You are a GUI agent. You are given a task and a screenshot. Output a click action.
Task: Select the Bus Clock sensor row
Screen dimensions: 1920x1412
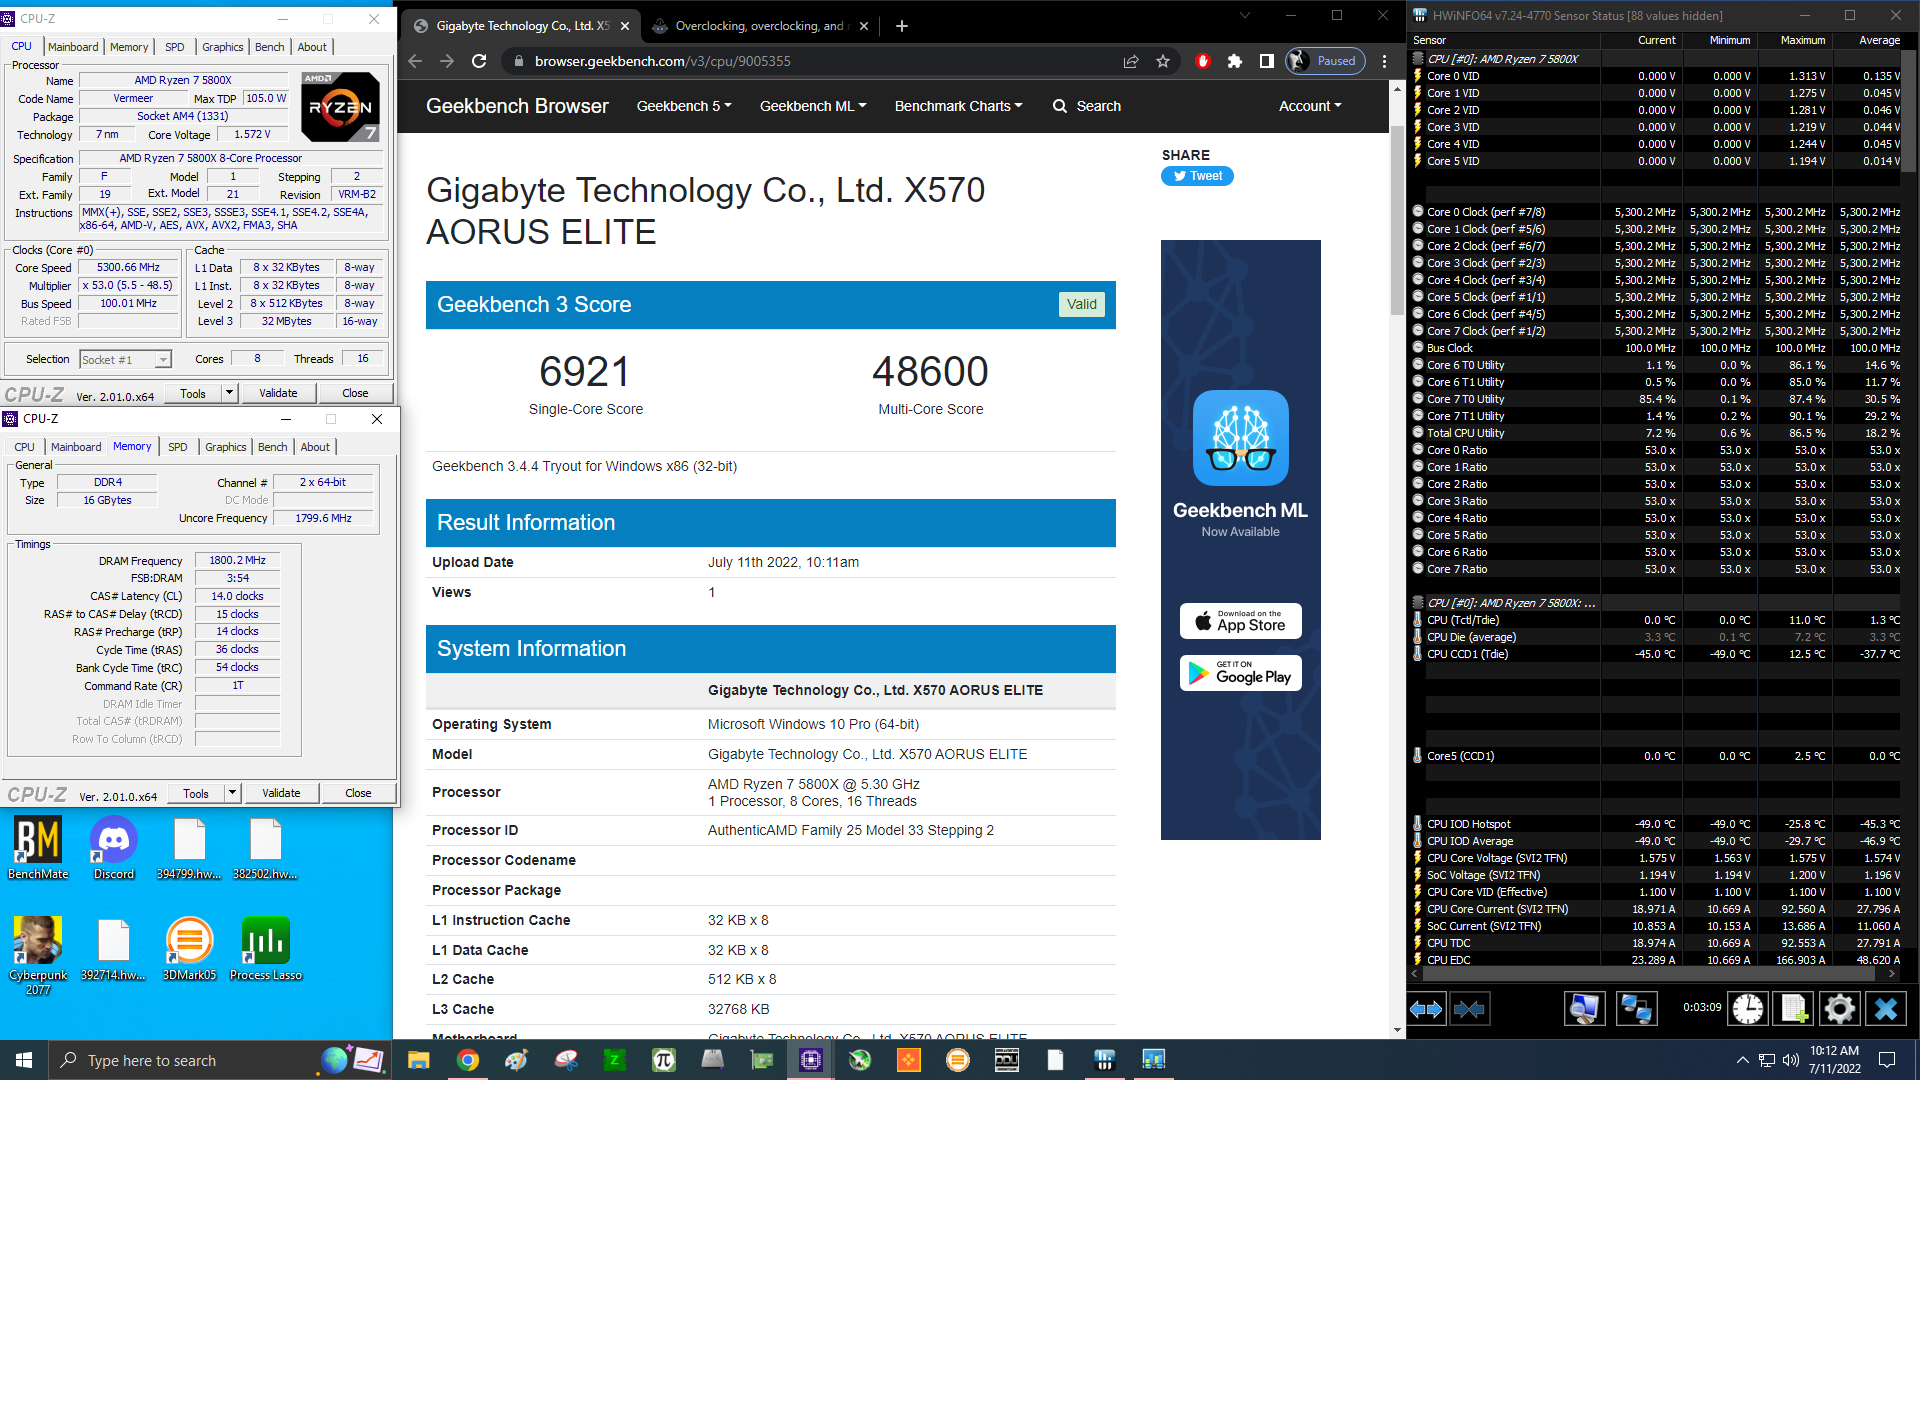[x=1656, y=348]
